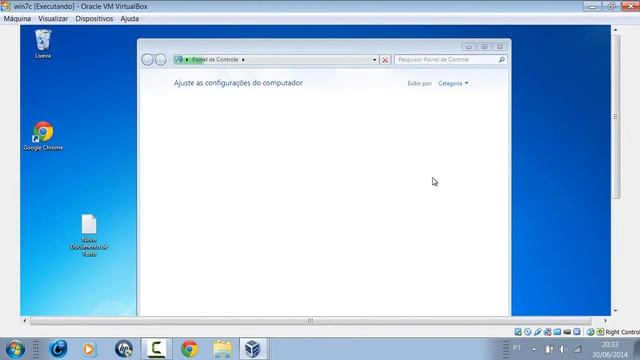Open the Ajuda menu
The height and width of the screenshot is (360, 640).
pos(129,19)
